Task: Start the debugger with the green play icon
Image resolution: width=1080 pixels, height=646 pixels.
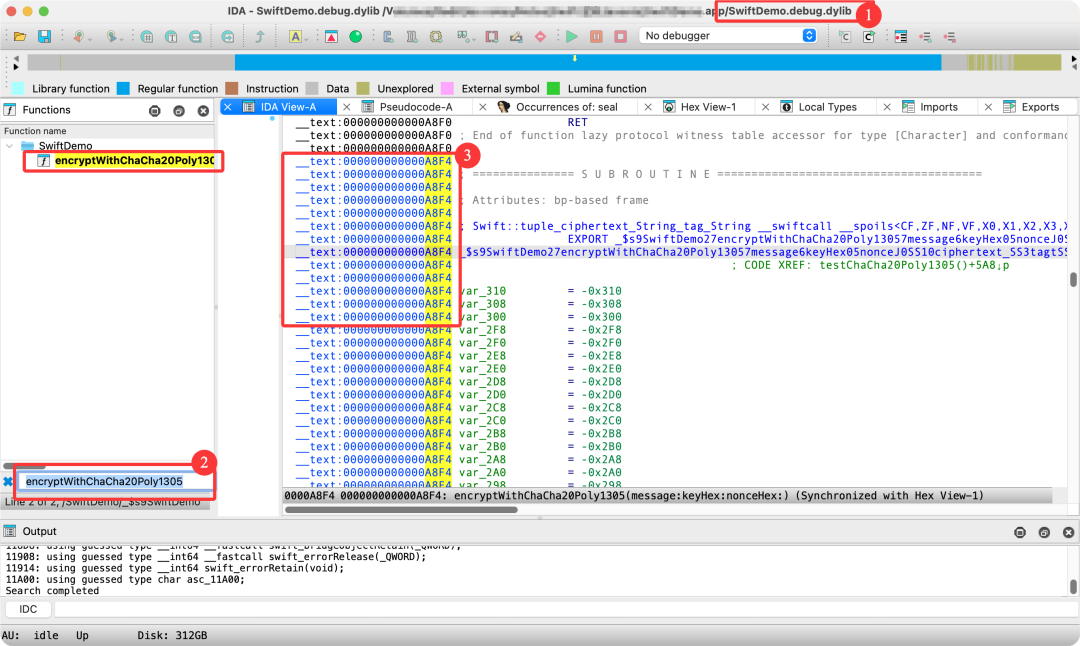Action: 572,37
